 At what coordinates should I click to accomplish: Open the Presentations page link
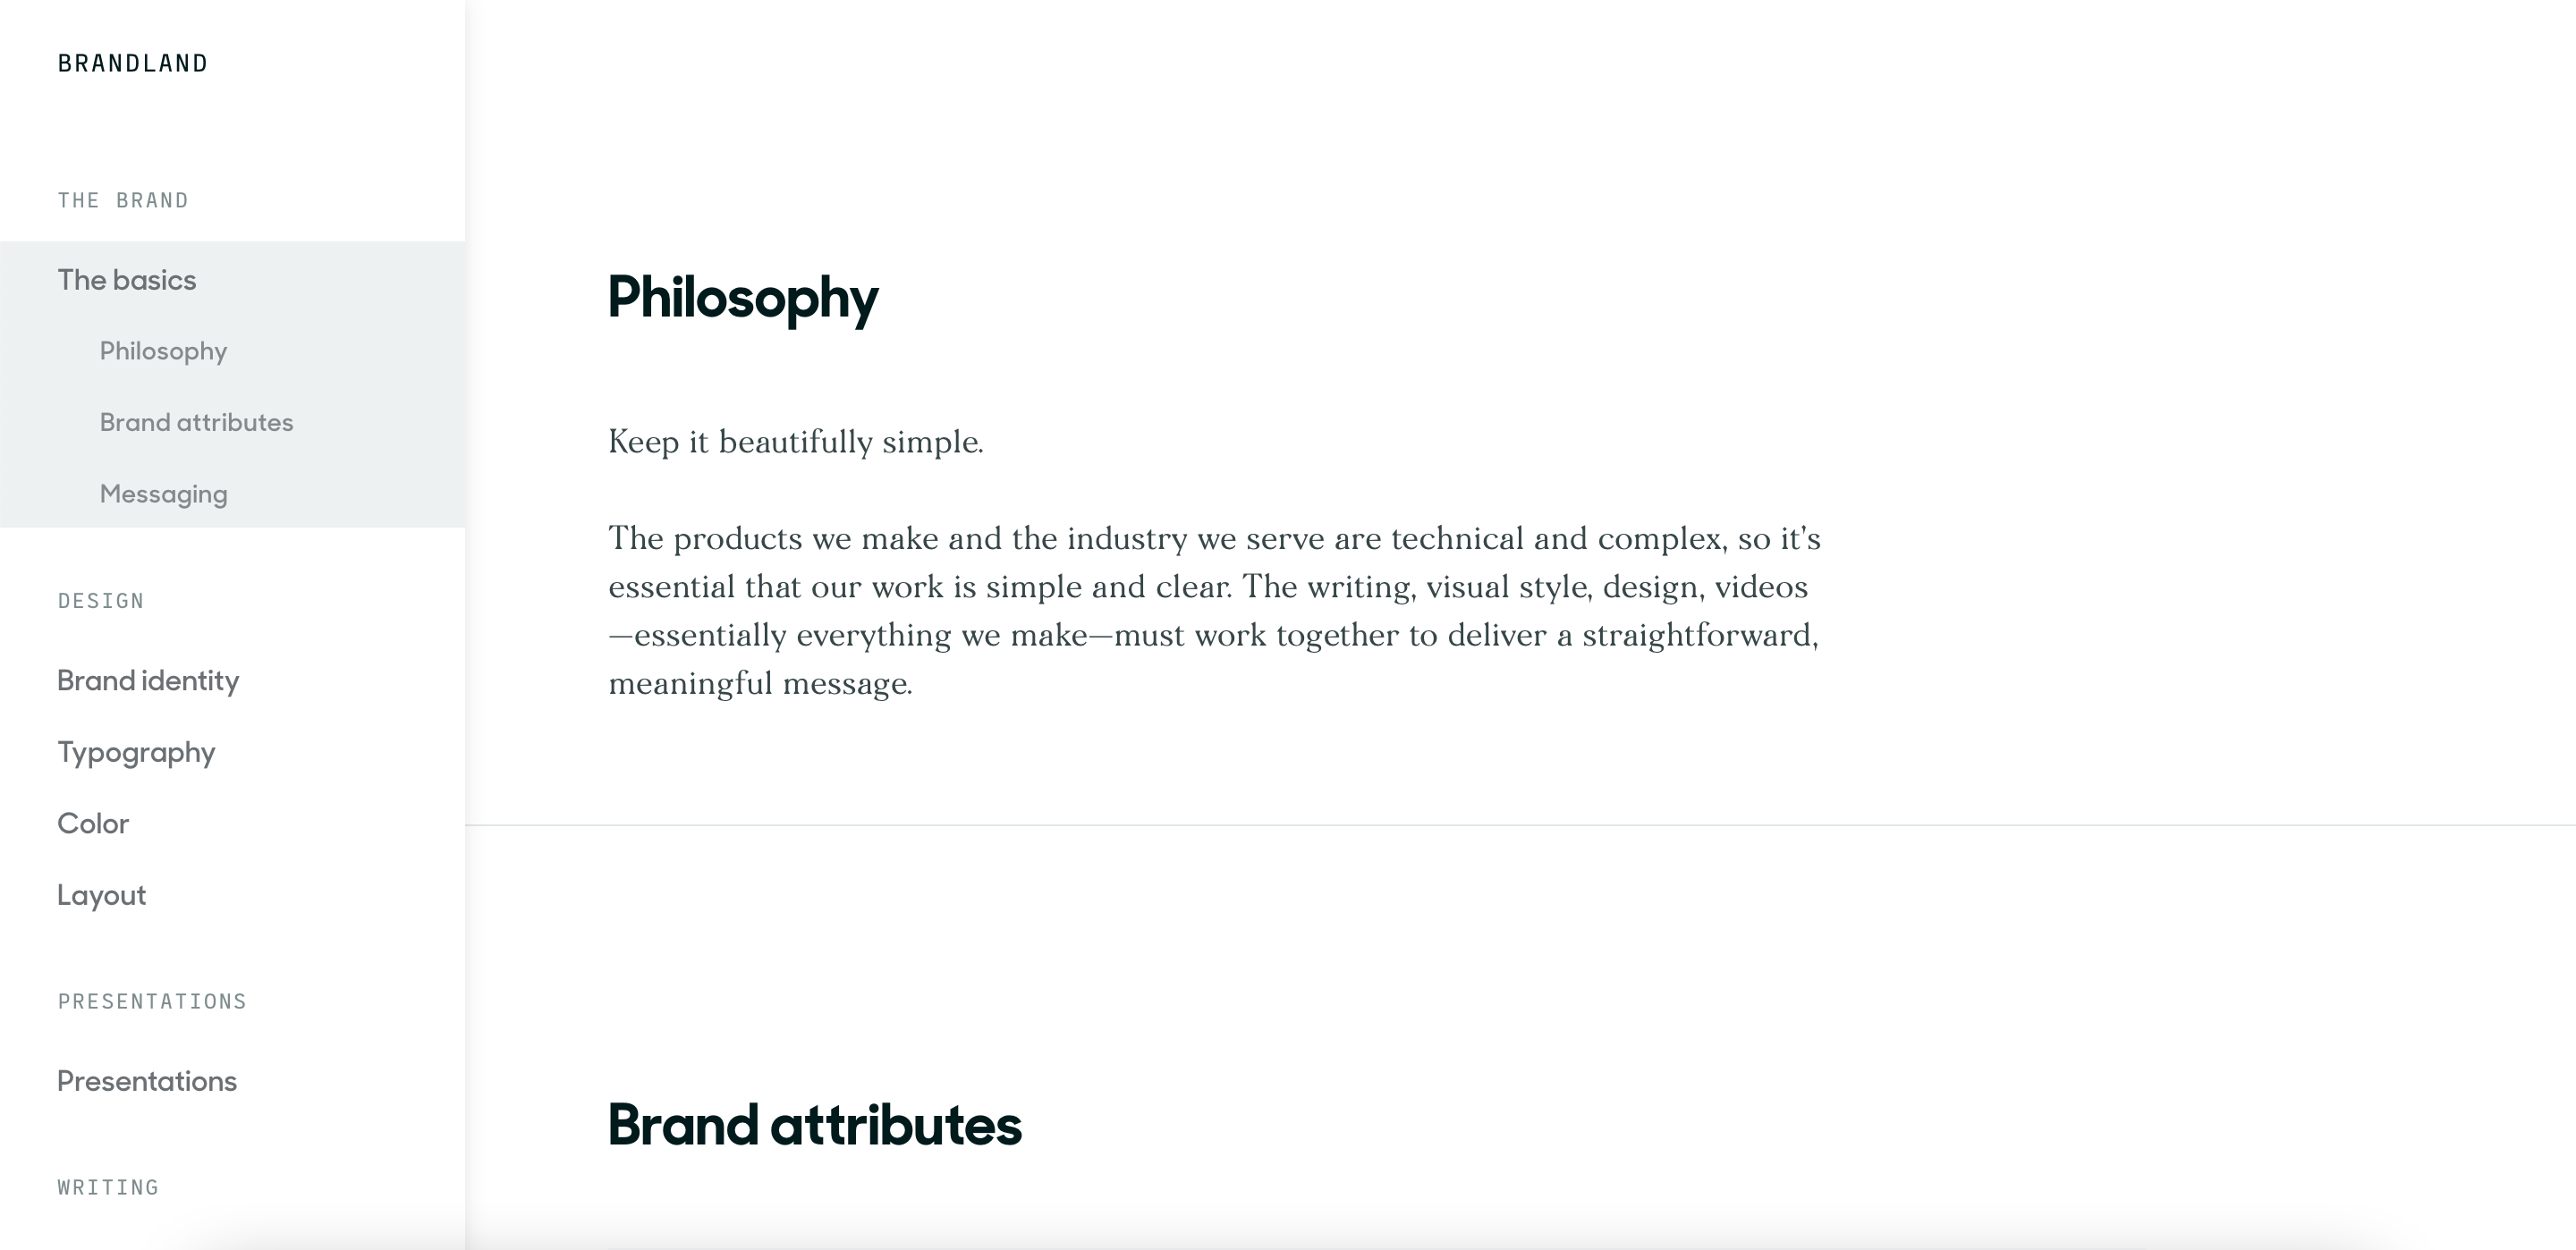pyautogui.click(x=147, y=1081)
